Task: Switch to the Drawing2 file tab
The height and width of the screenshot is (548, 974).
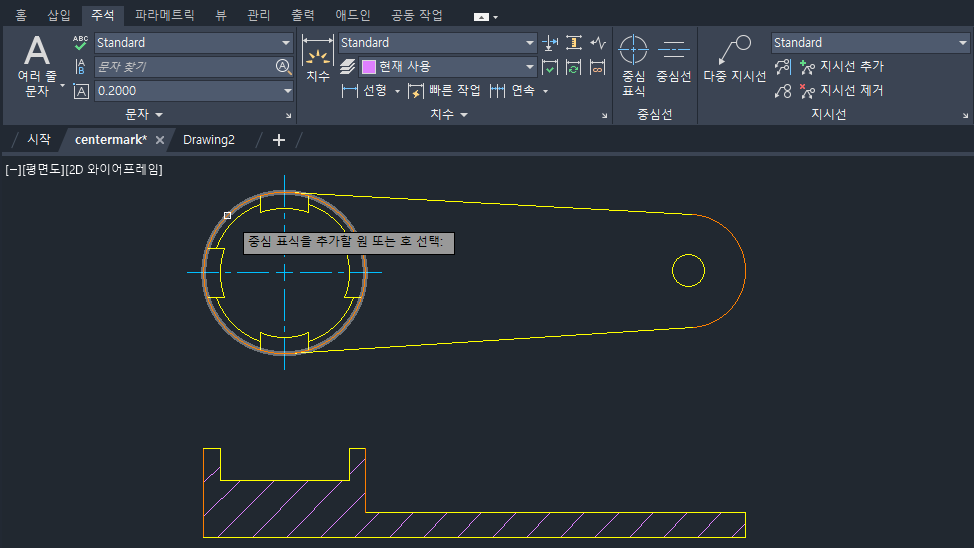Action: coord(209,140)
